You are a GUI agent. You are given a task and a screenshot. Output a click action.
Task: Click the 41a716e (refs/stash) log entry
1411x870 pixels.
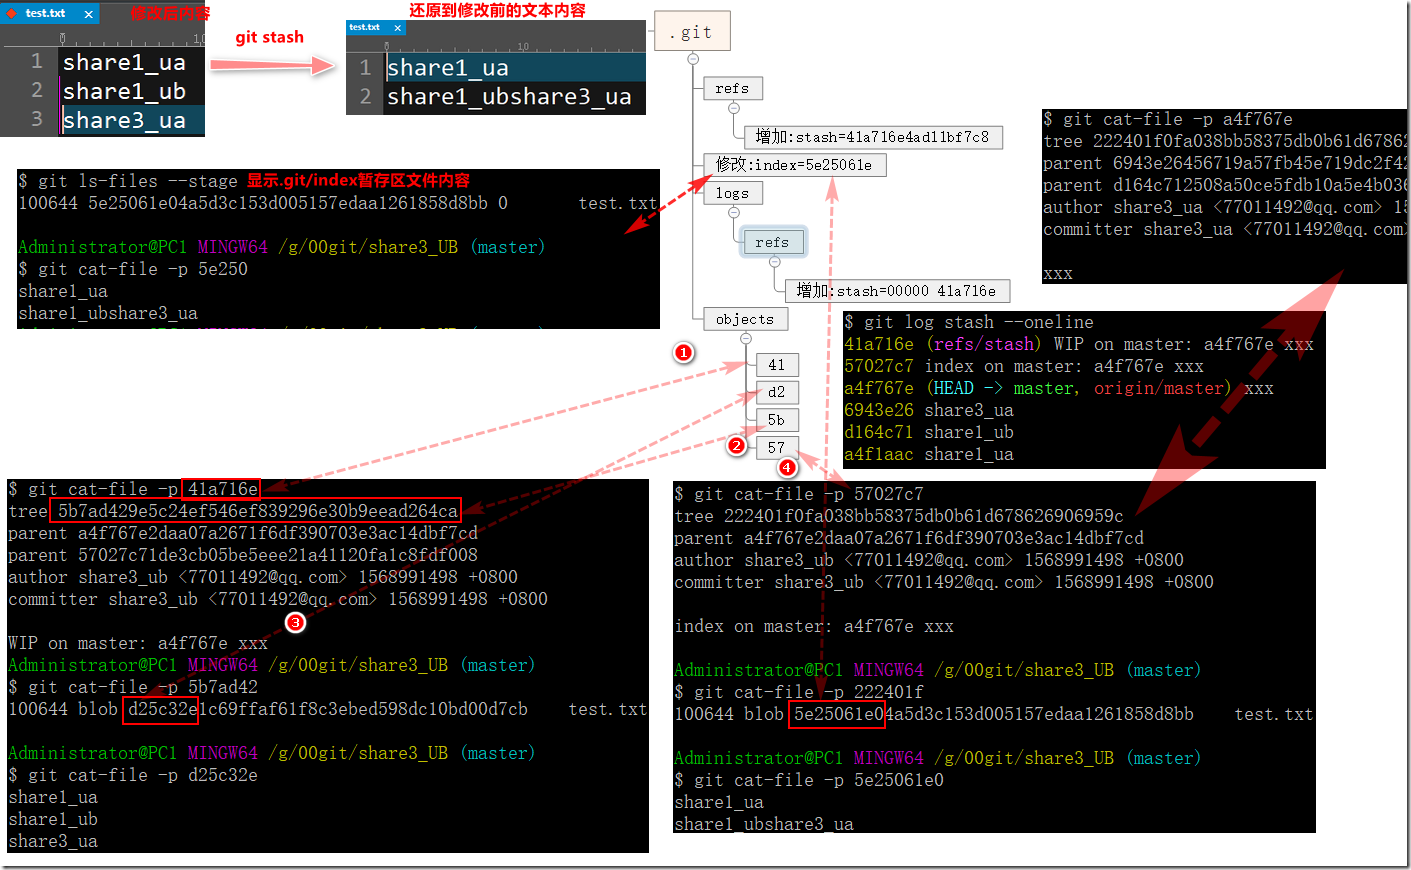click(x=1079, y=344)
